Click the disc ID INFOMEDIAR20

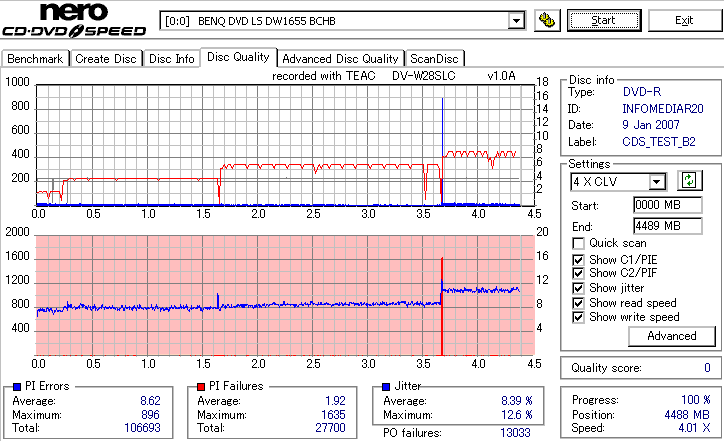tap(663, 109)
